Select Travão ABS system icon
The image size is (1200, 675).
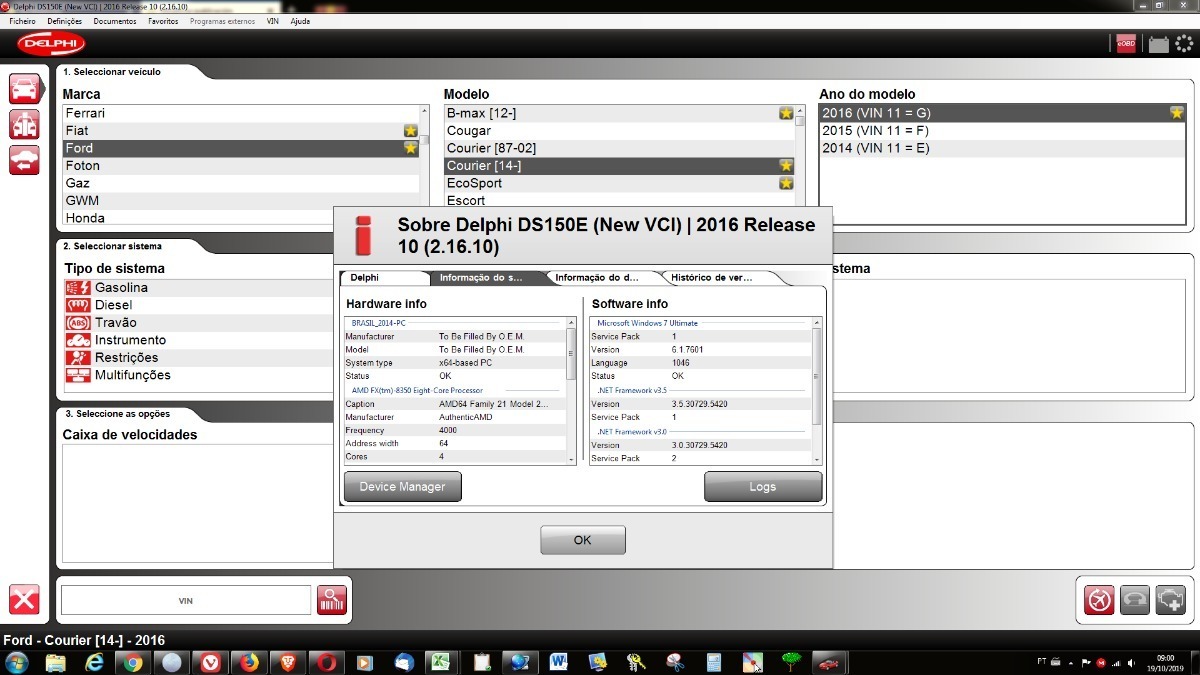(78, 323)
